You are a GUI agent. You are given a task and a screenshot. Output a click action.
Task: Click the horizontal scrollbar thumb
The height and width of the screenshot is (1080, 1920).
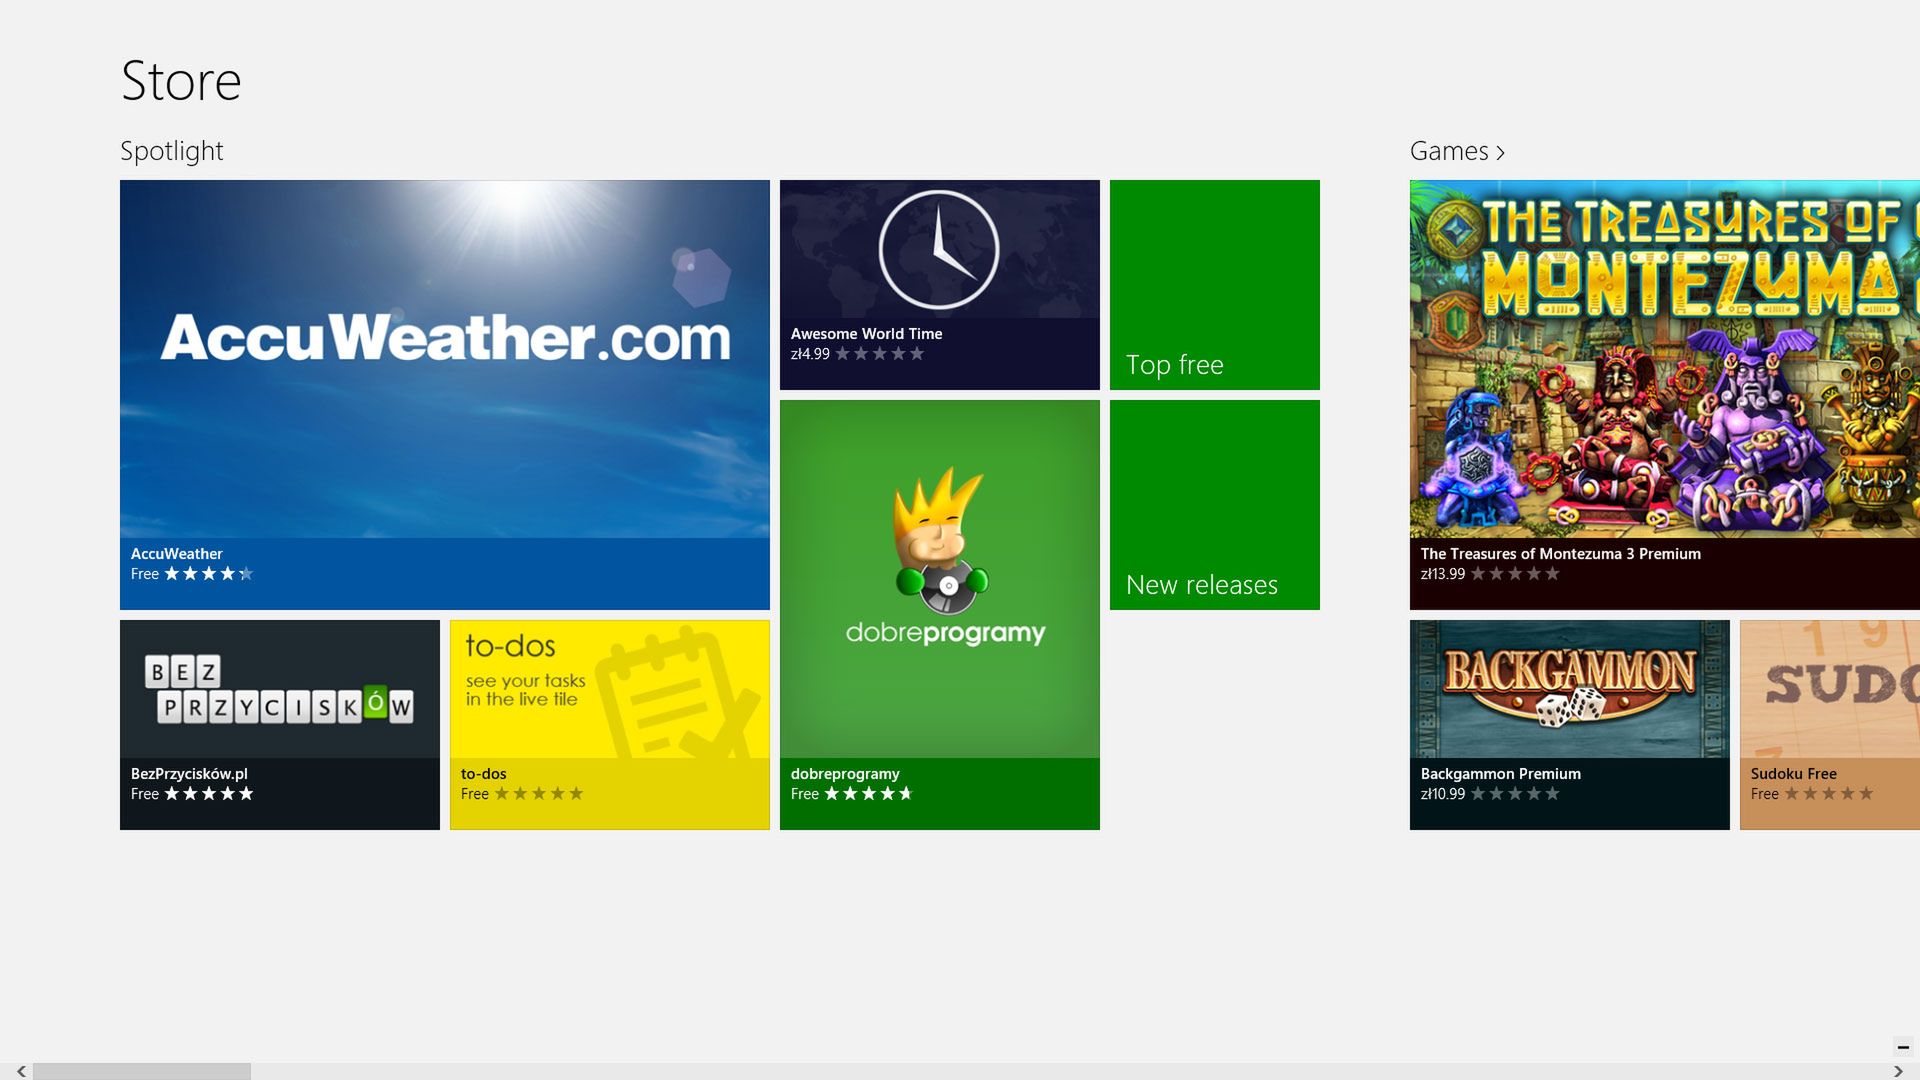point(141,1071)
